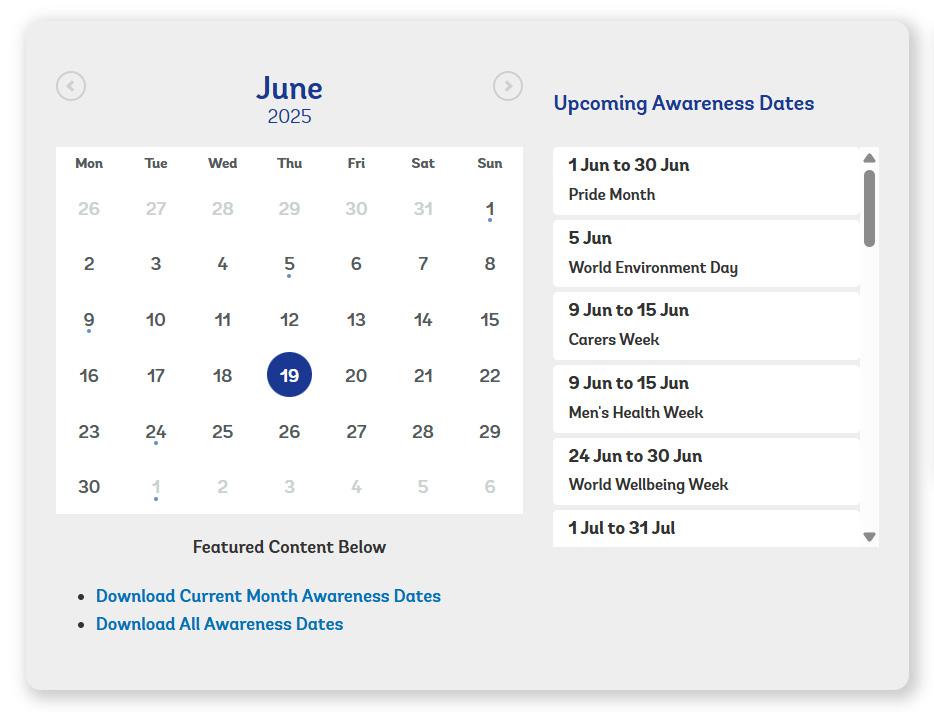Click the scrollbar up arrow in awareness list
934x712 pixels.
870,158
